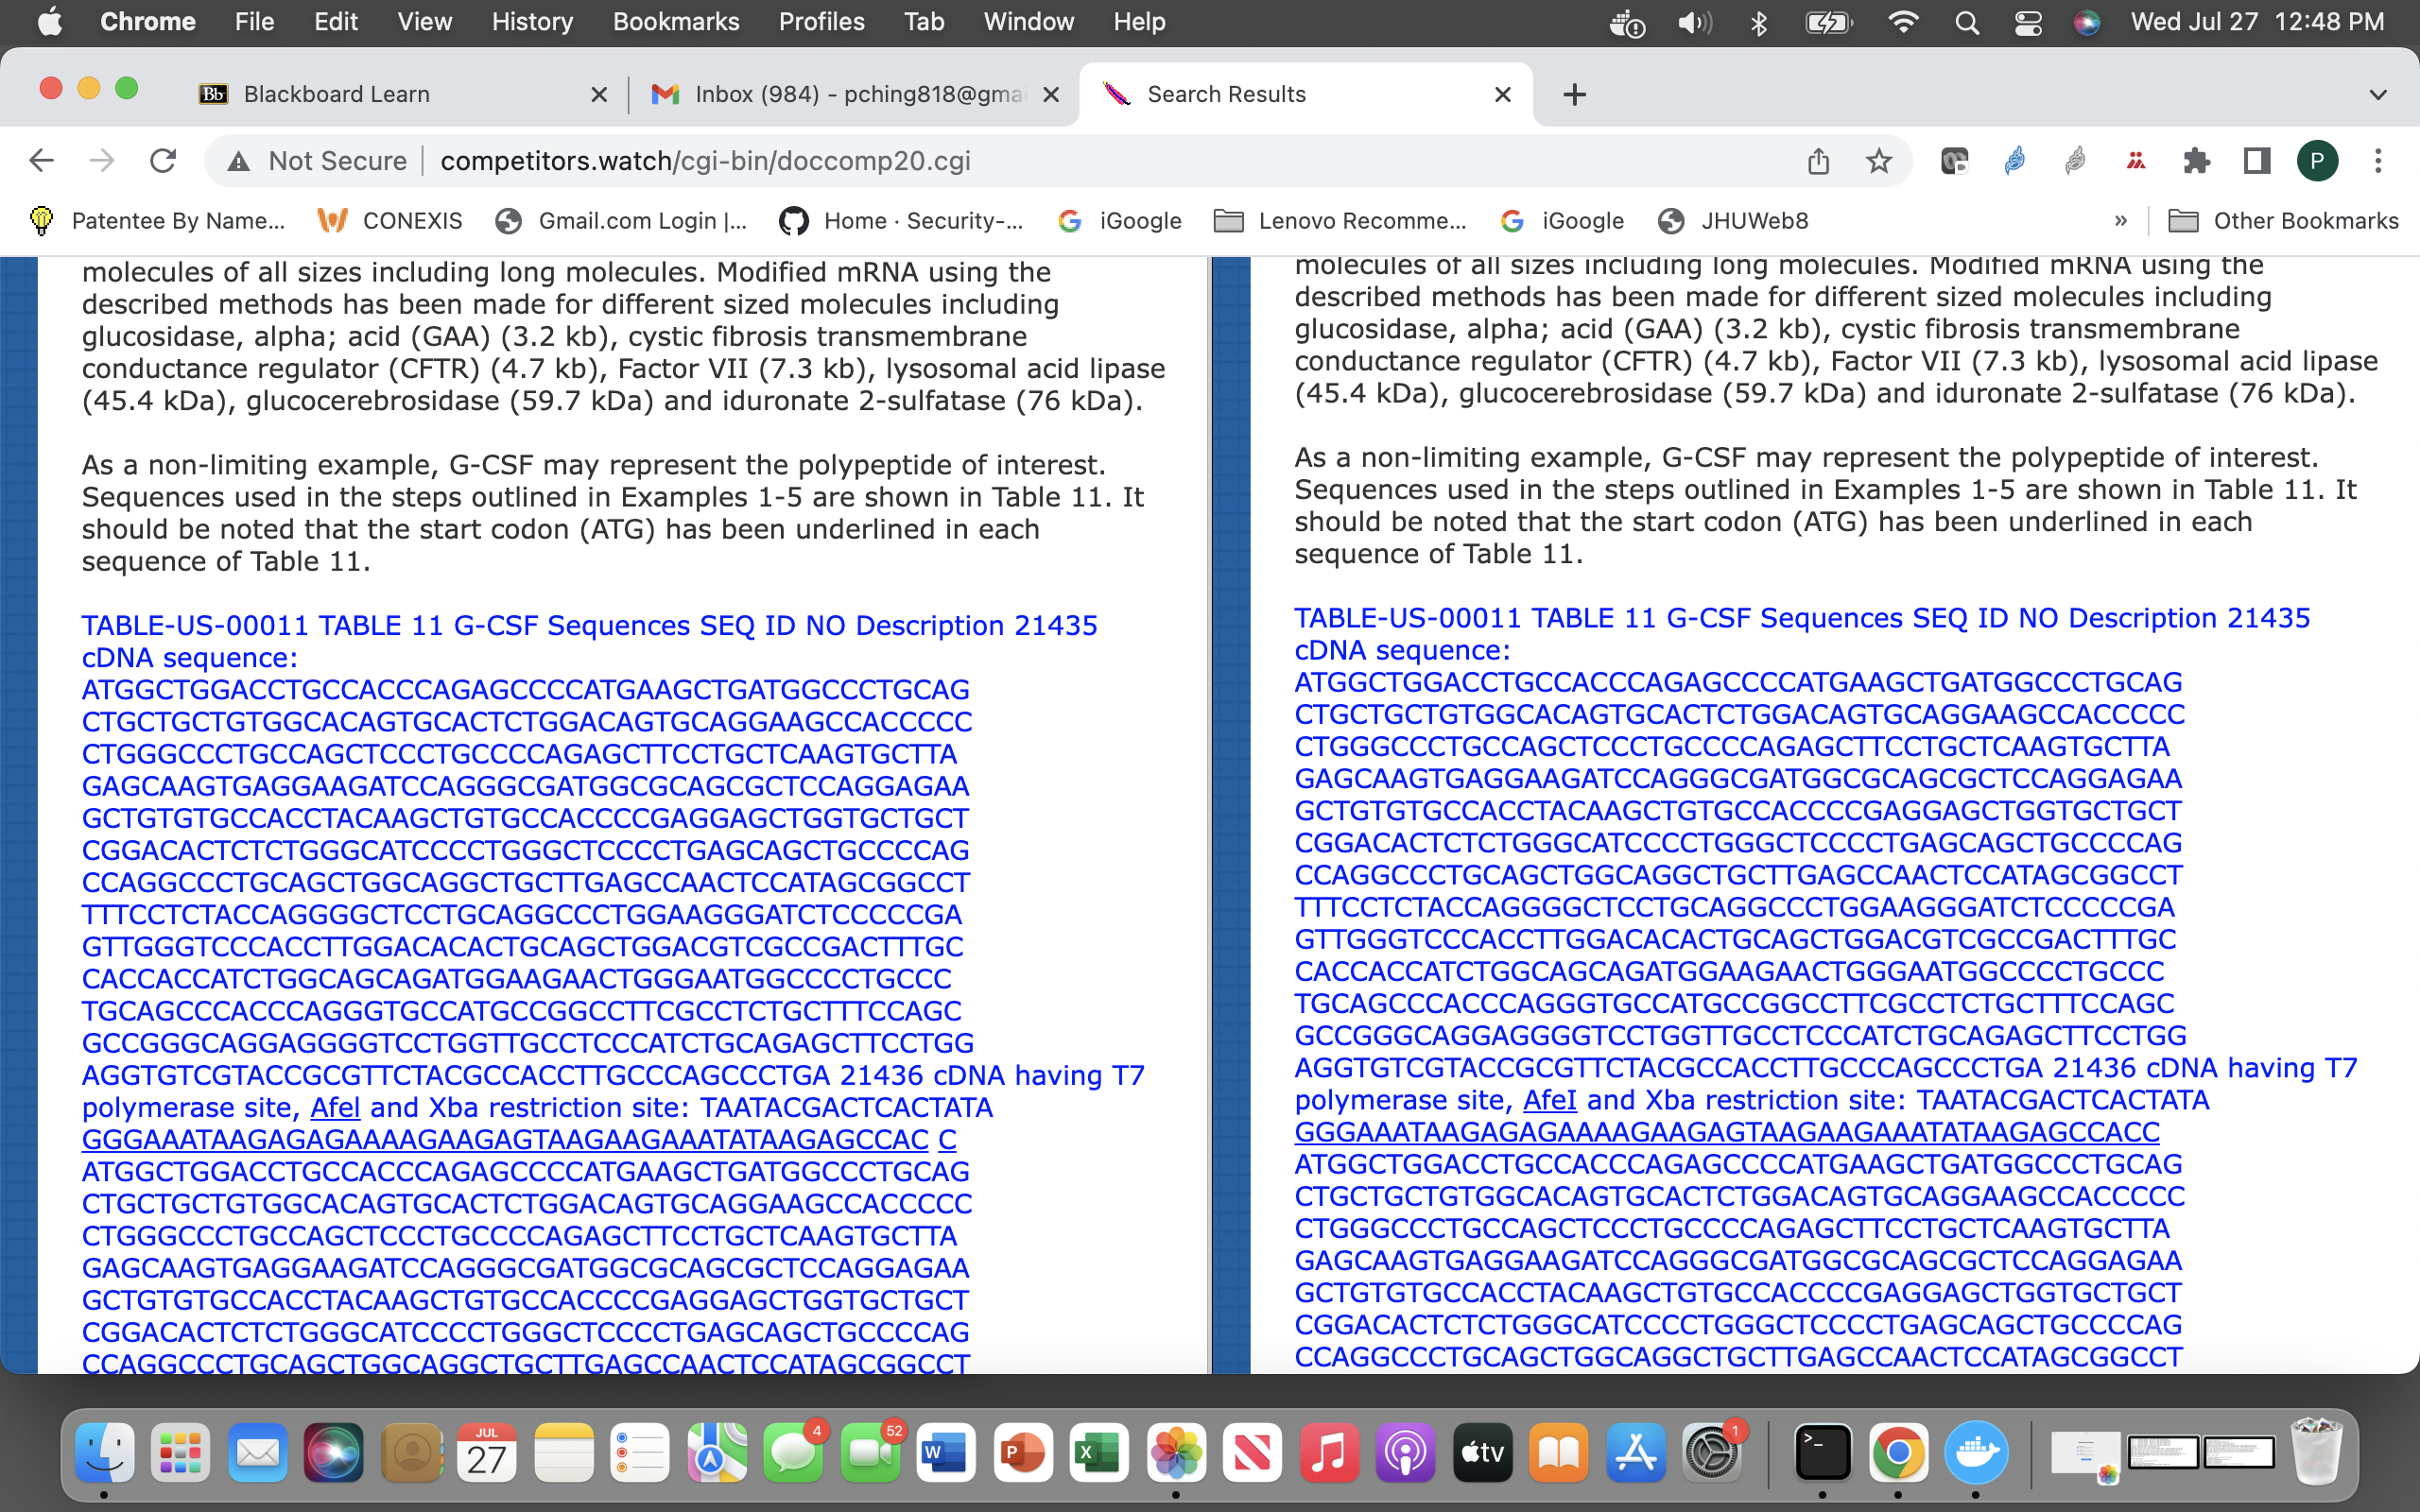Bookmark this page with star icon
This screenshot has width=2420, height=1512.
coord(1879,161)
